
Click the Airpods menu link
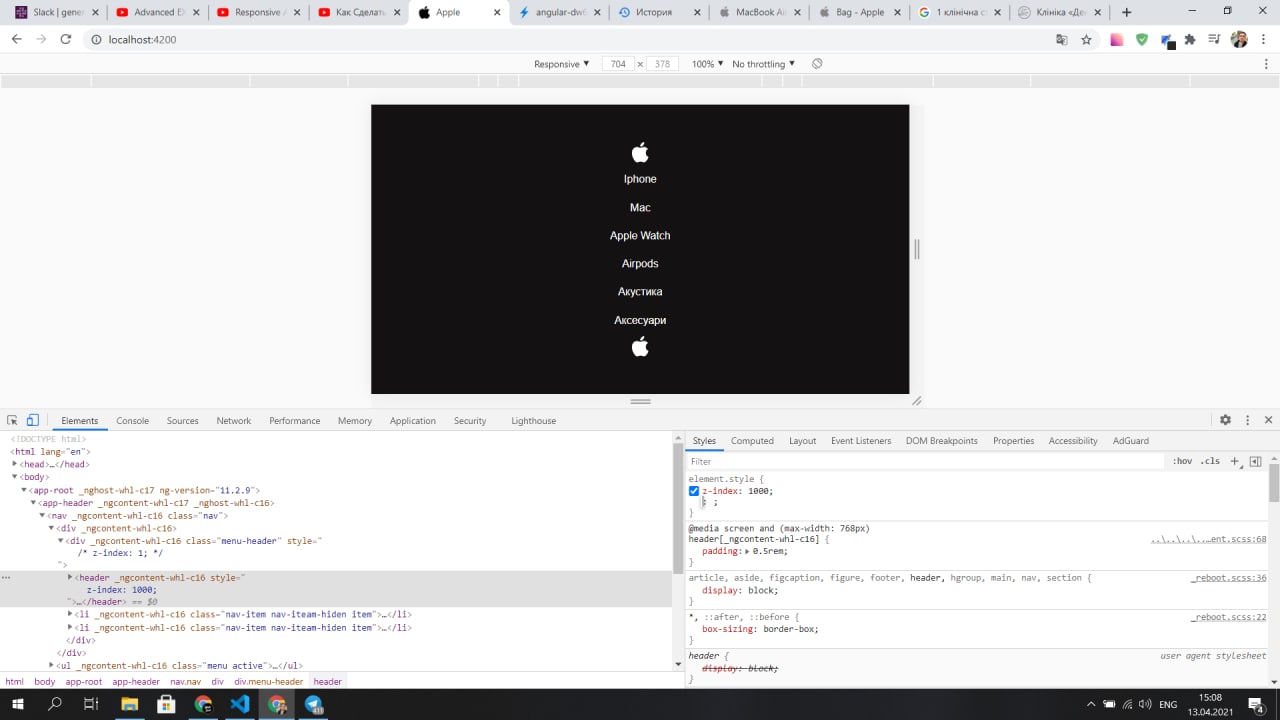(640, 263)
